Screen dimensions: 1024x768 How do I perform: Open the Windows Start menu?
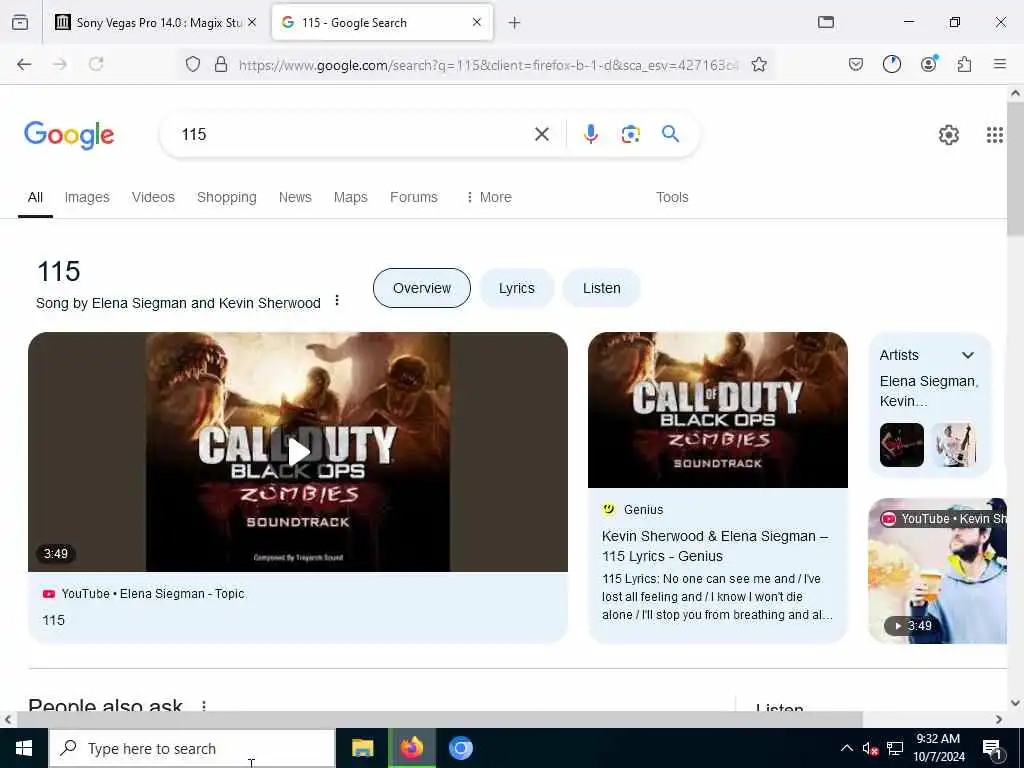pos(24,748)
